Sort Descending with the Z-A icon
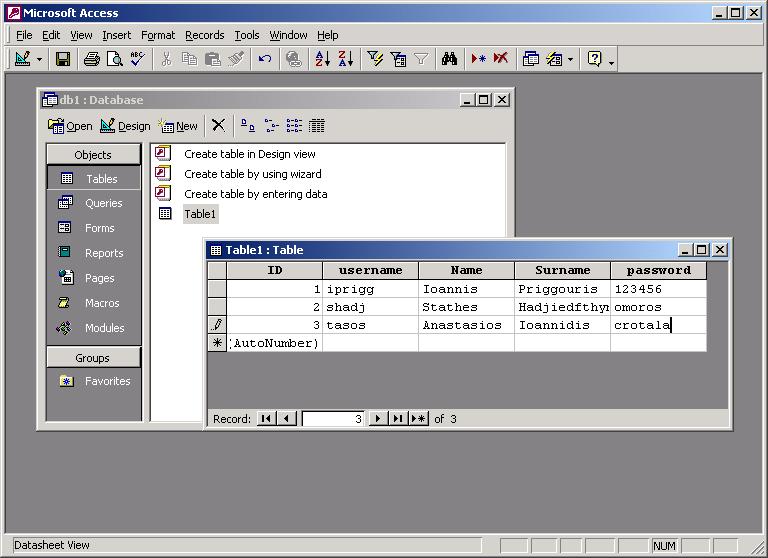 [x=345, y=59]
